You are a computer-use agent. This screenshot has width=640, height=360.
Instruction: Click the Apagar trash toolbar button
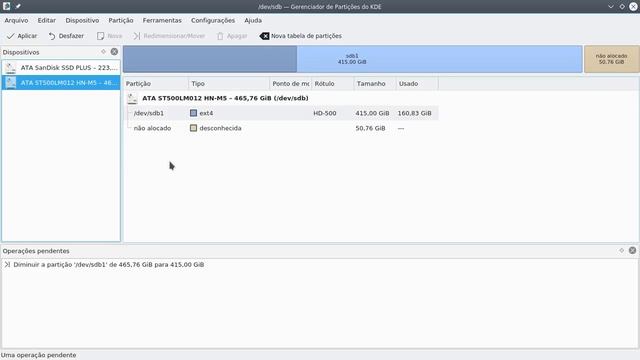pyautogui.click(x=232, y=36)
